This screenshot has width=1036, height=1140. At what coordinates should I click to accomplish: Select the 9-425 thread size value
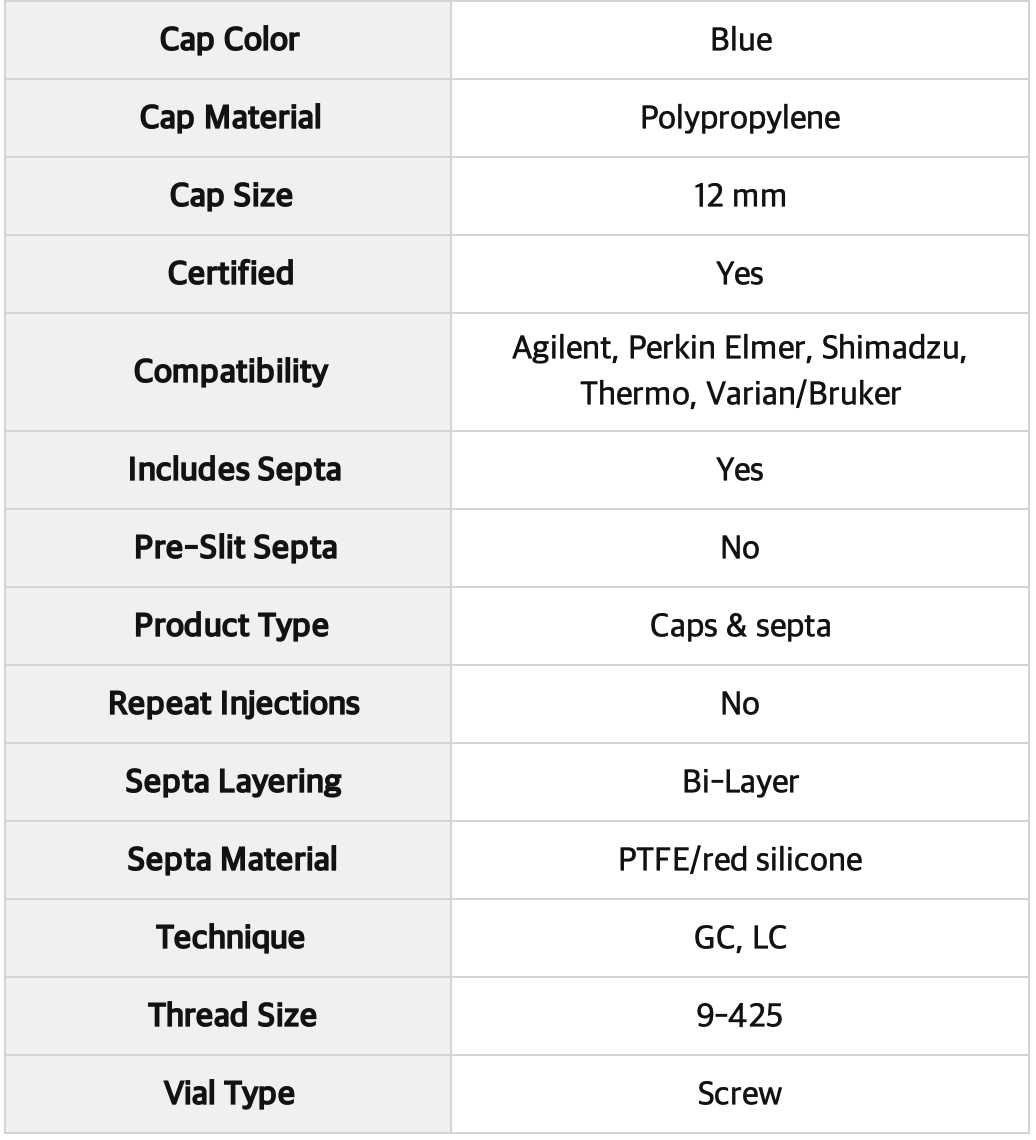pyautogui.click(x=740, y=1016)
